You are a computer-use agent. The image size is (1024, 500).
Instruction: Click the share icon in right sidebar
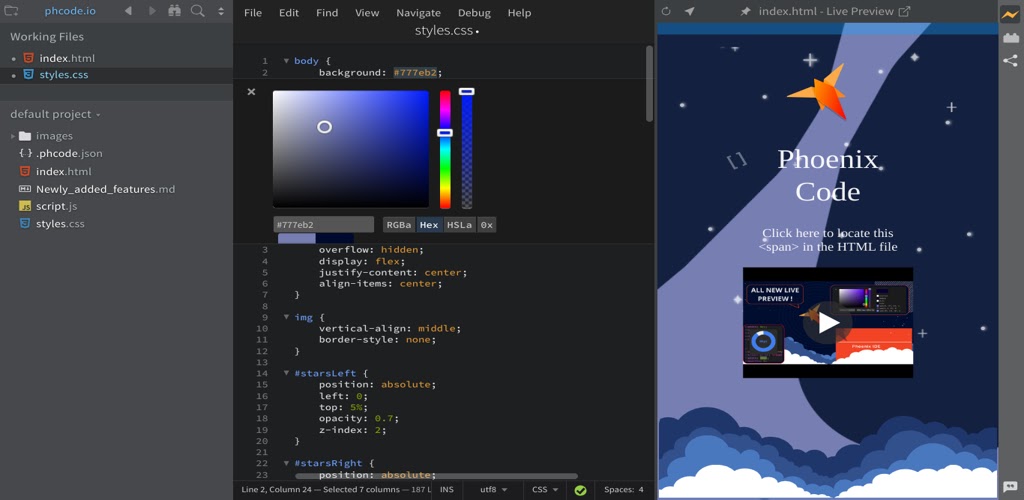point(1010,60)
